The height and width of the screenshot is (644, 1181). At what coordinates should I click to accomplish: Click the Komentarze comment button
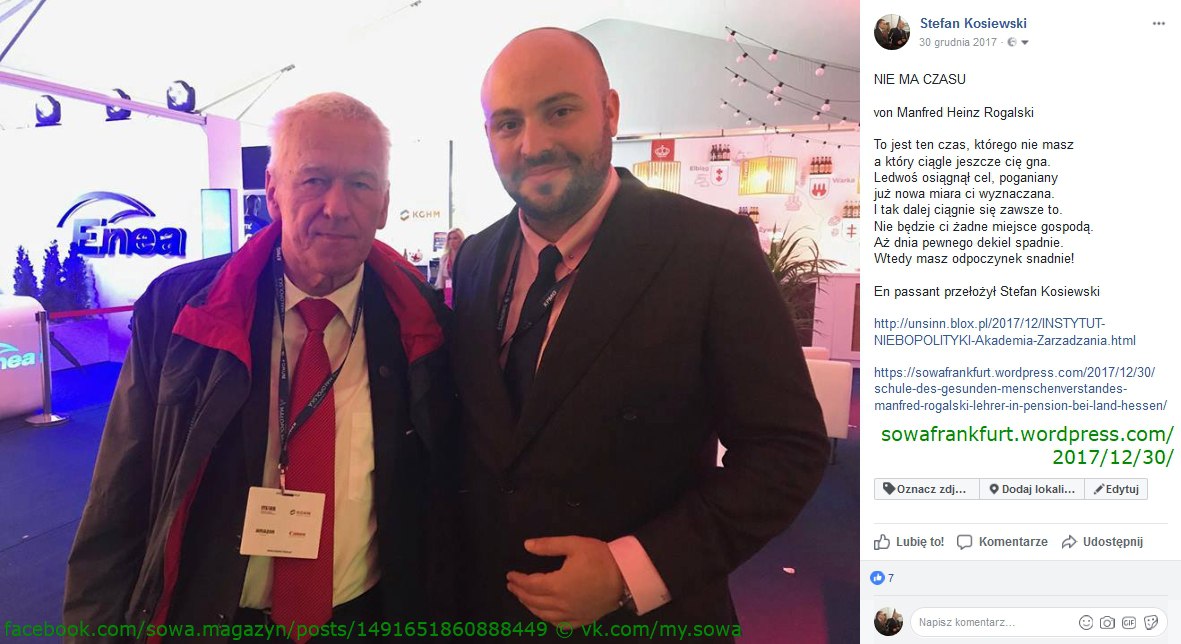point(1002,542)
